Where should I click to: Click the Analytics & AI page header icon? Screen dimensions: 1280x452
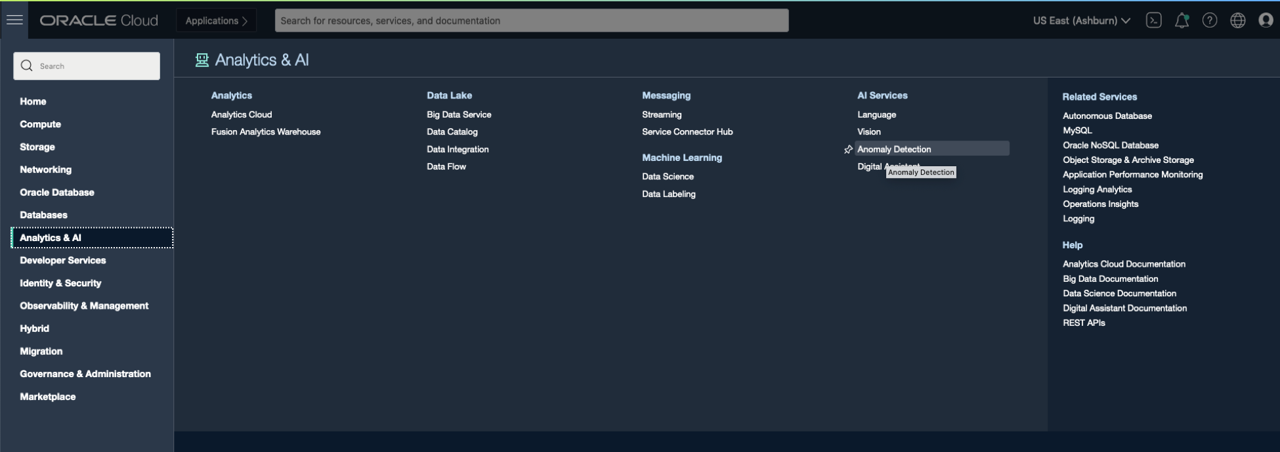202,60
